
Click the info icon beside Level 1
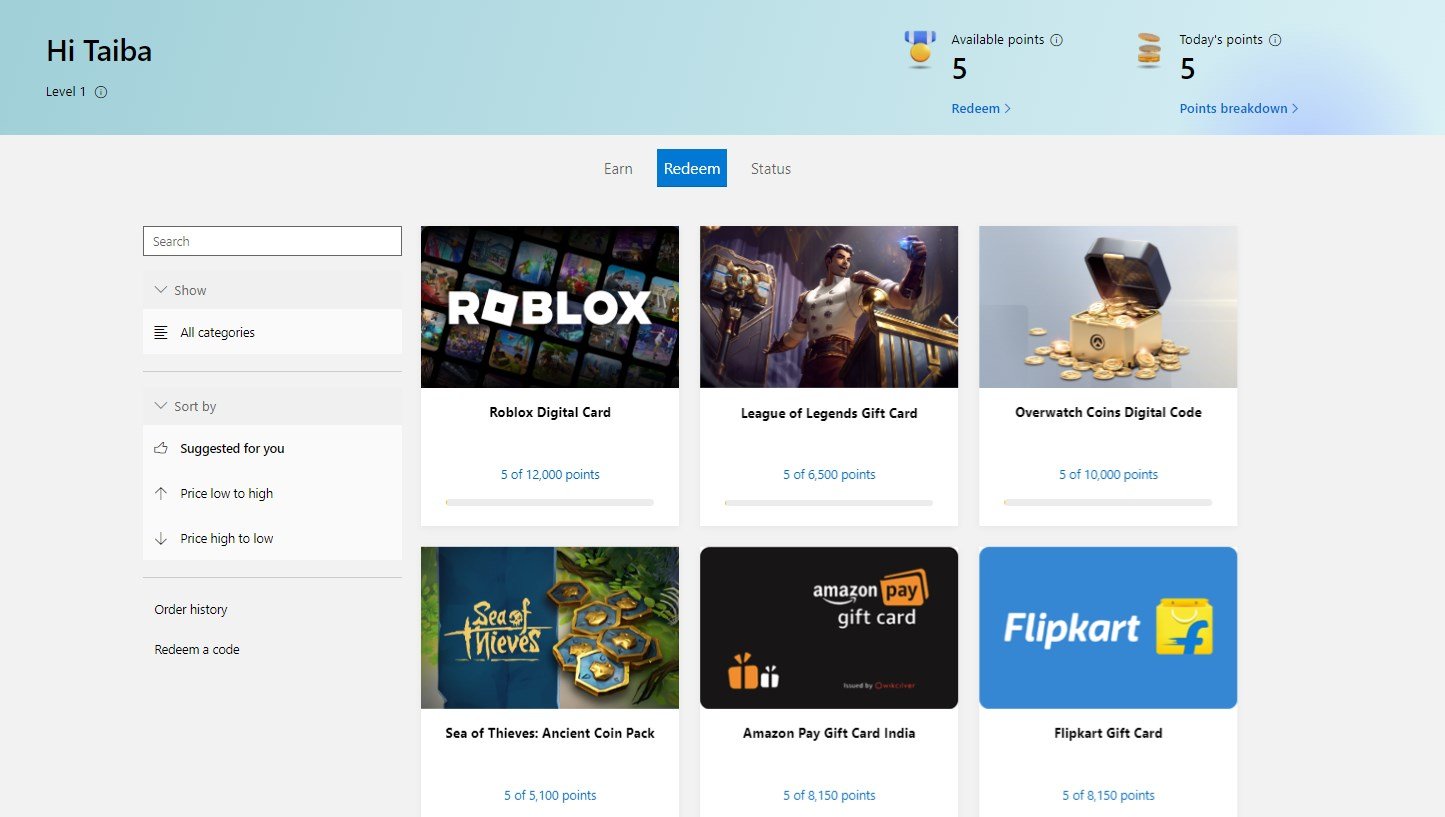coord(99,91)
